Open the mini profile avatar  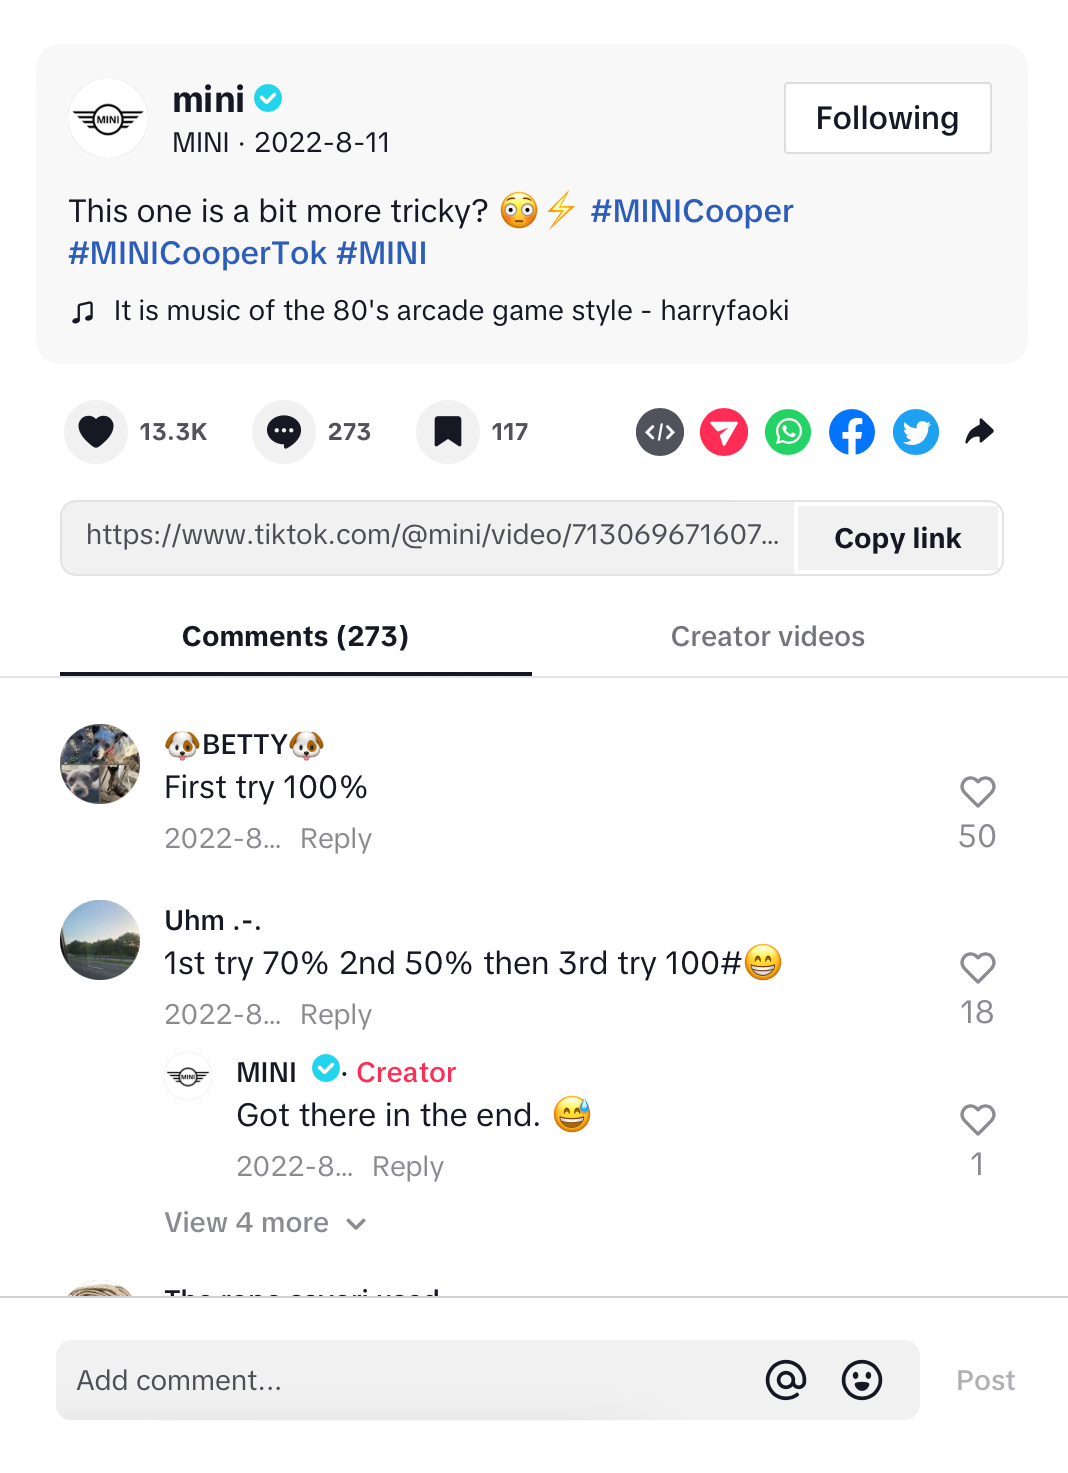(x=108, y=118)
